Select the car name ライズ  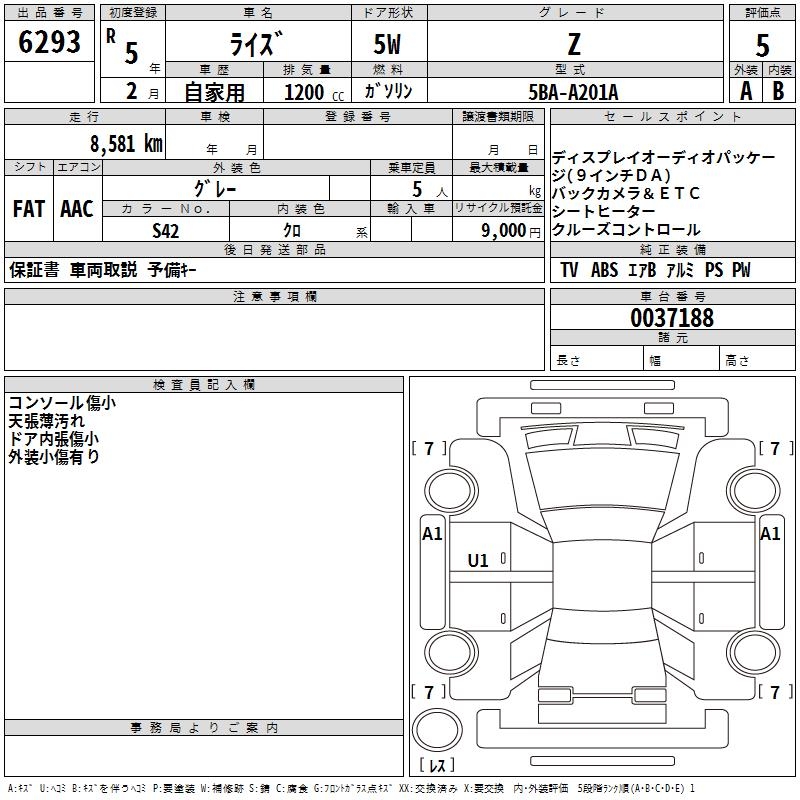tap(255, 44)
